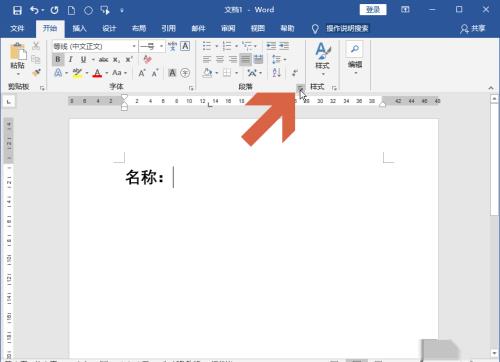Open the font name dropdown
This screenshot has width=500, height=362.
coord(94,46)
